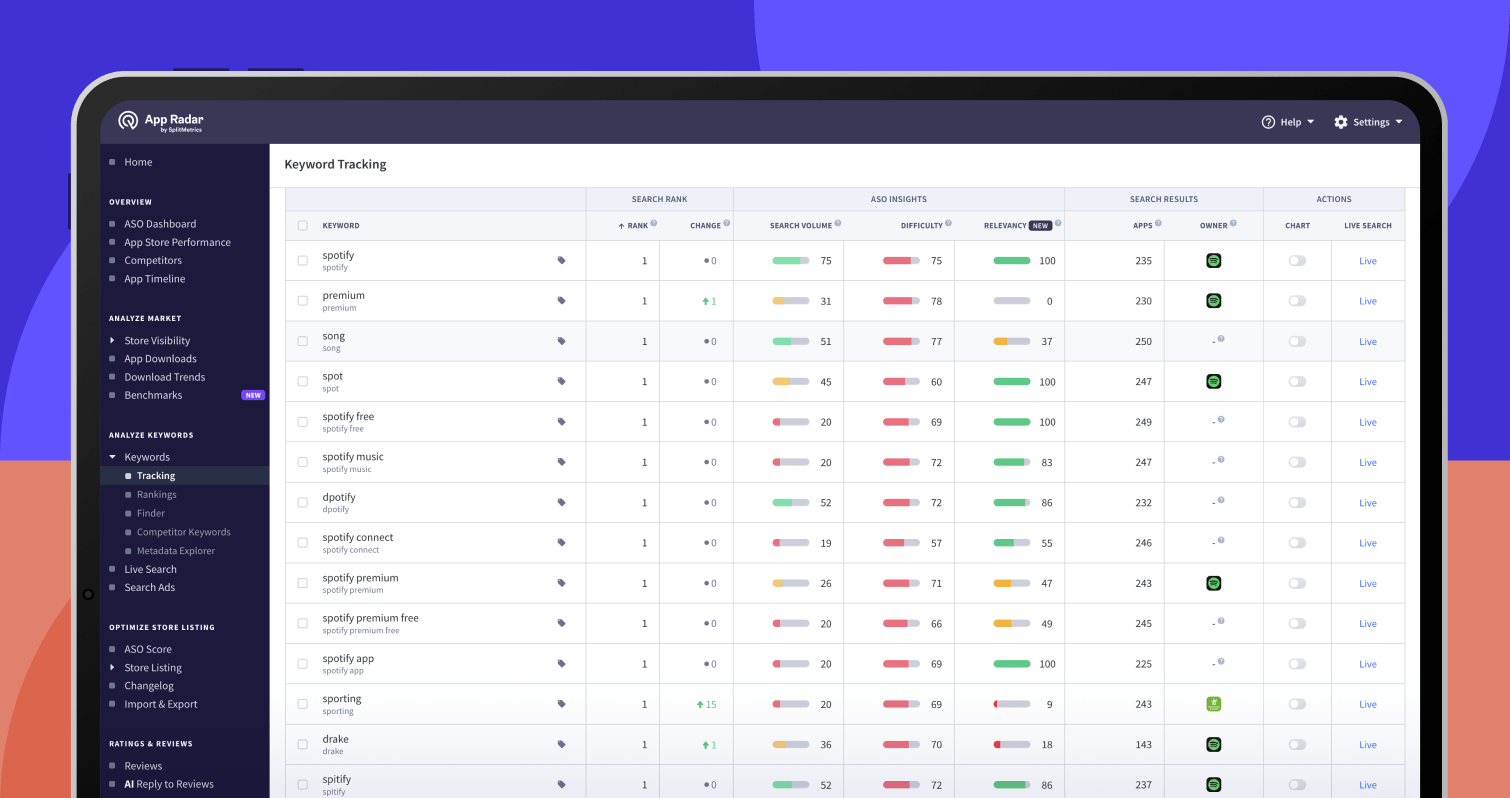1510x798 pixels.
Task: Open App Downloads page
Action: (x=160, y=359)
